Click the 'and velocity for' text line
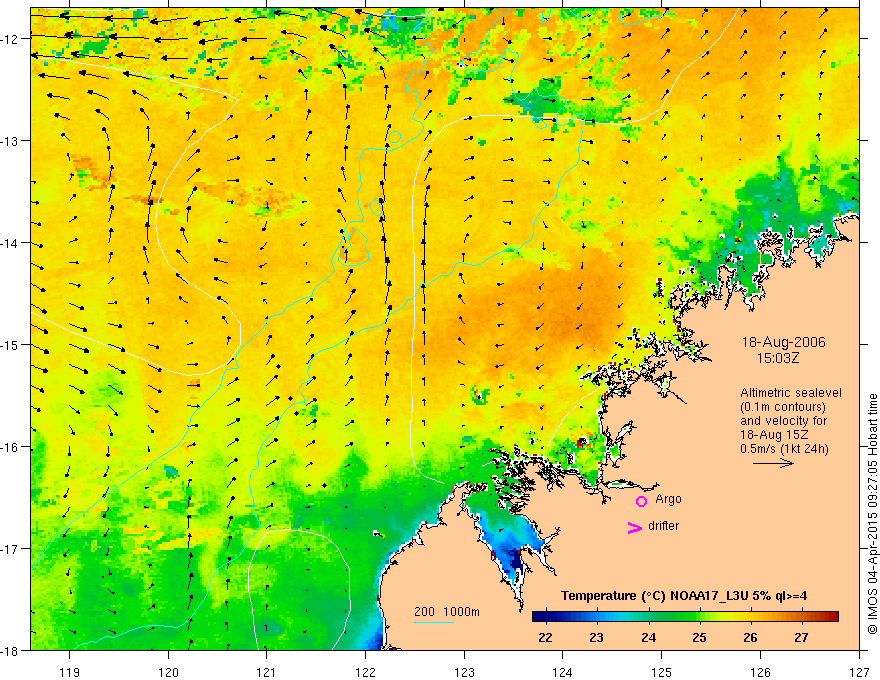Screen dimensions: 880x680 point(783,421)
